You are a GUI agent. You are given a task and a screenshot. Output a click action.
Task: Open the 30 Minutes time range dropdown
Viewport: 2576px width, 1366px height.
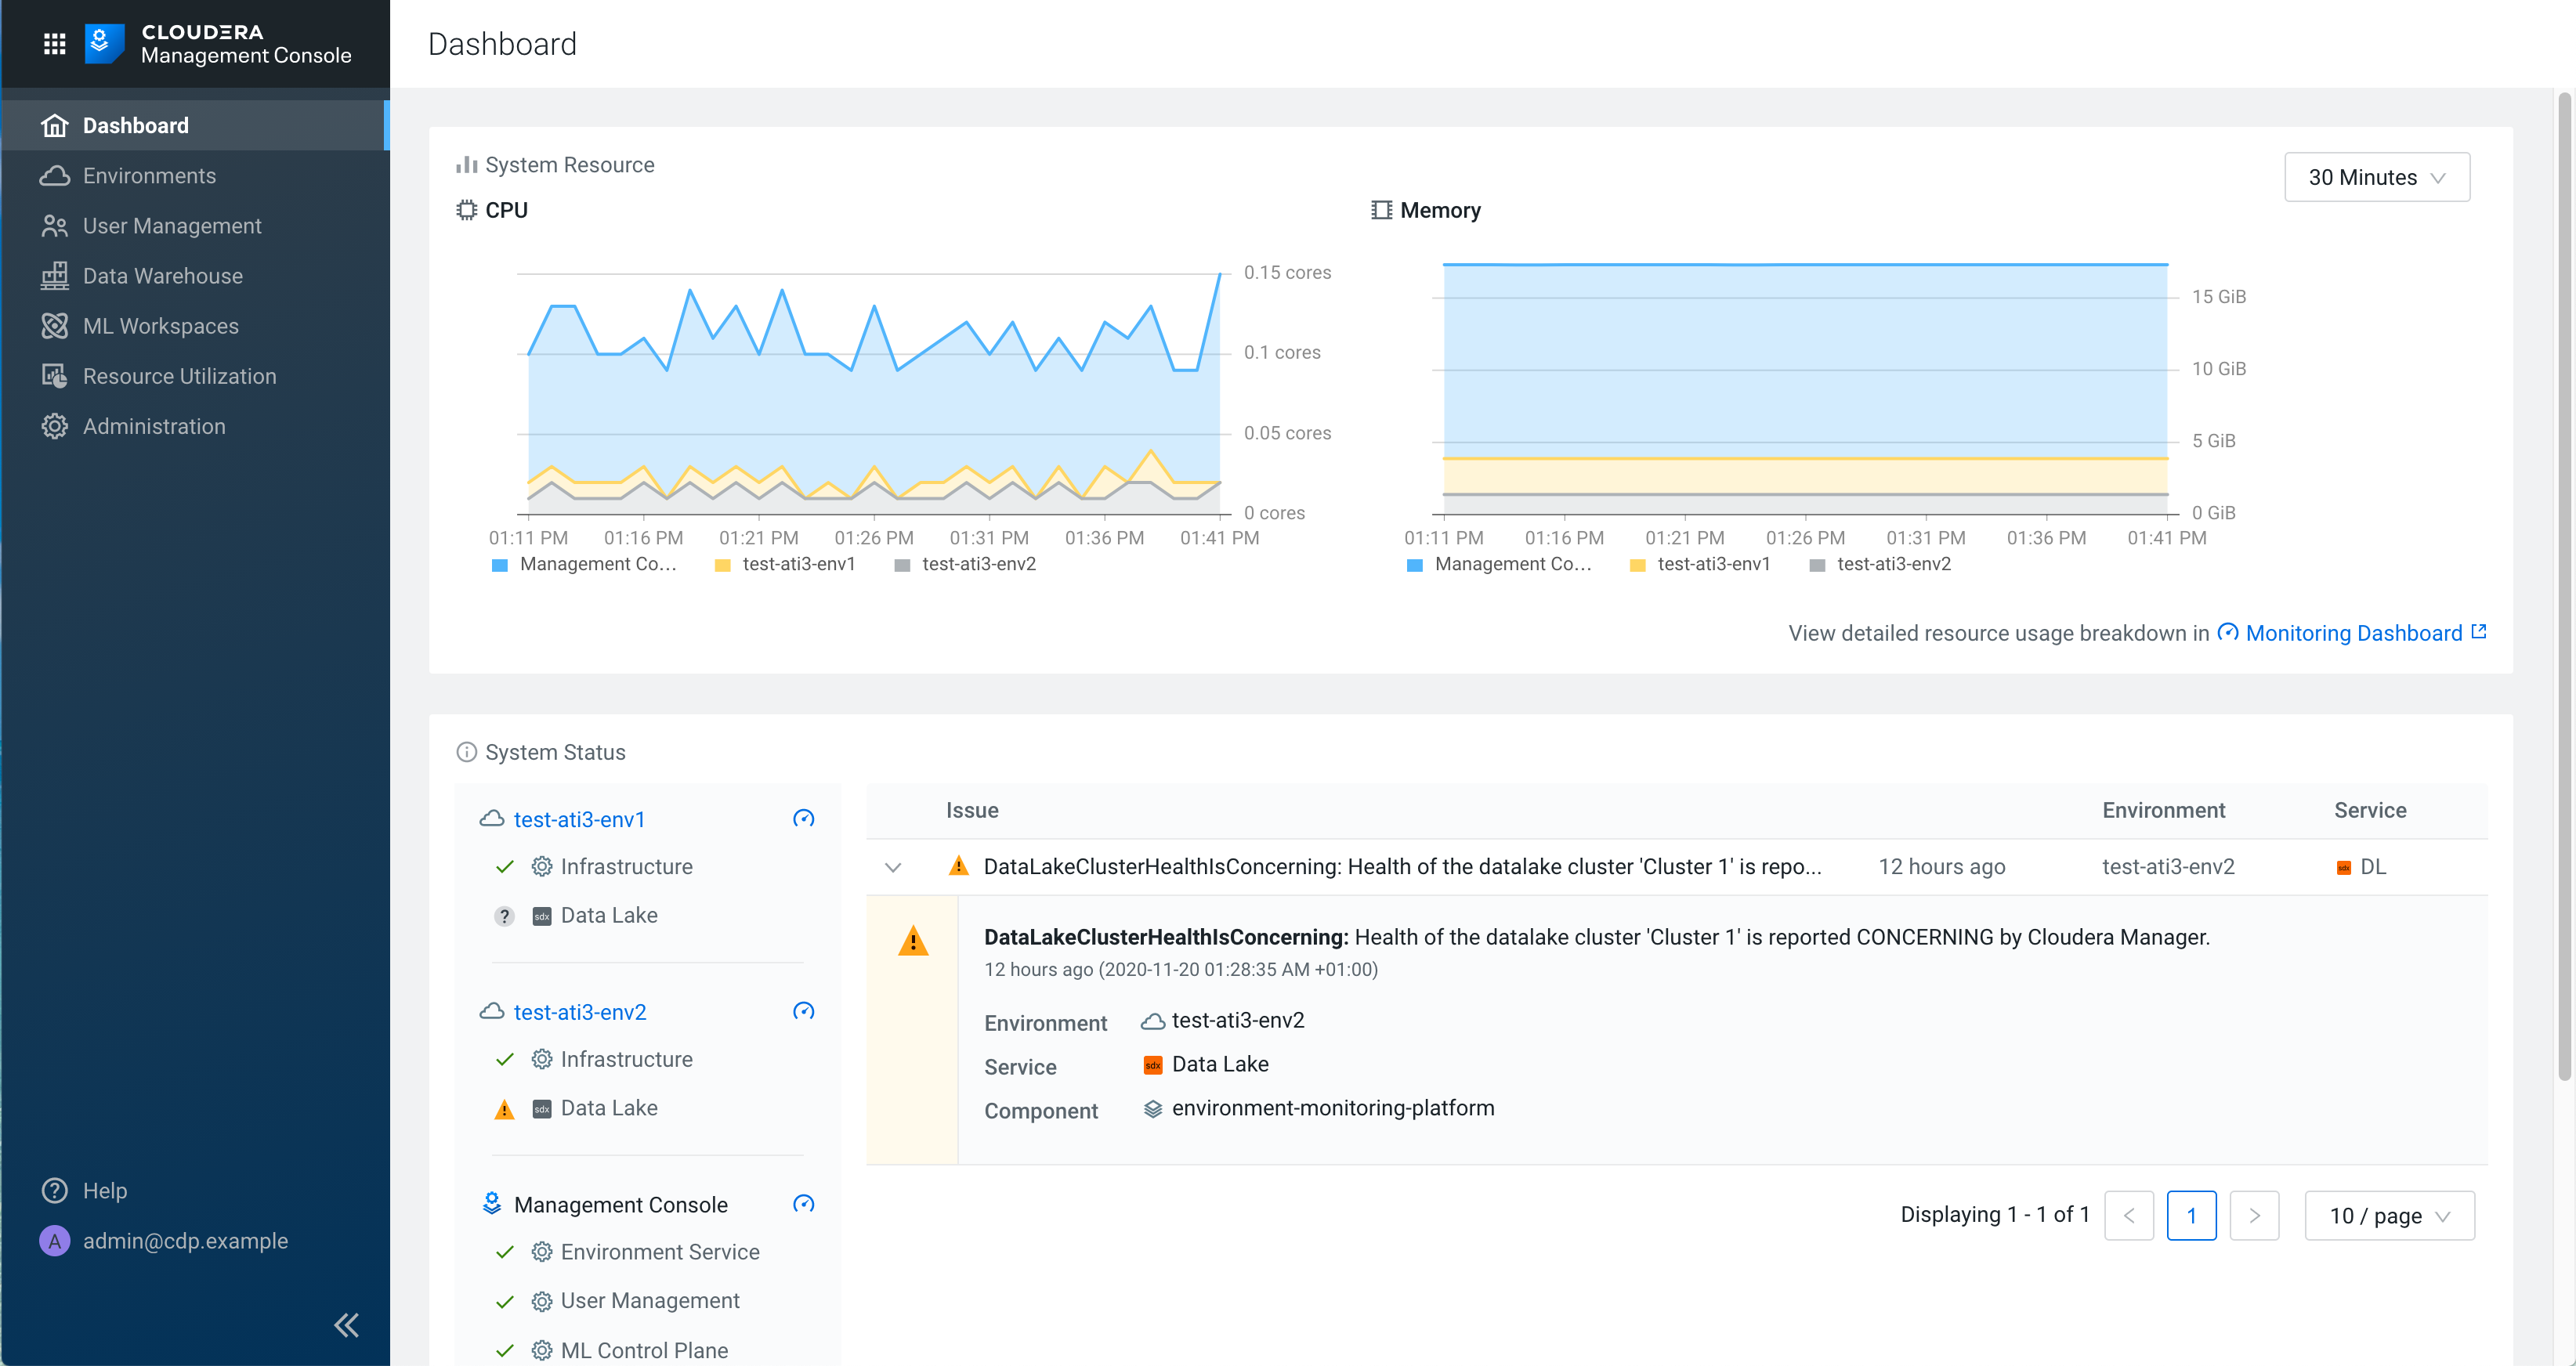coord(2377,177)
